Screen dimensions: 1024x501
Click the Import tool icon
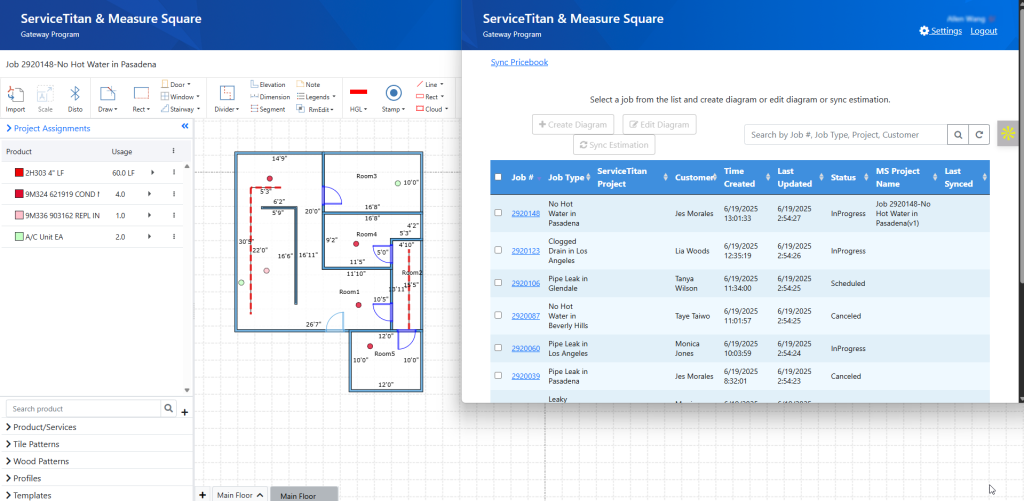pyautogui.click(x=15, y=94)
